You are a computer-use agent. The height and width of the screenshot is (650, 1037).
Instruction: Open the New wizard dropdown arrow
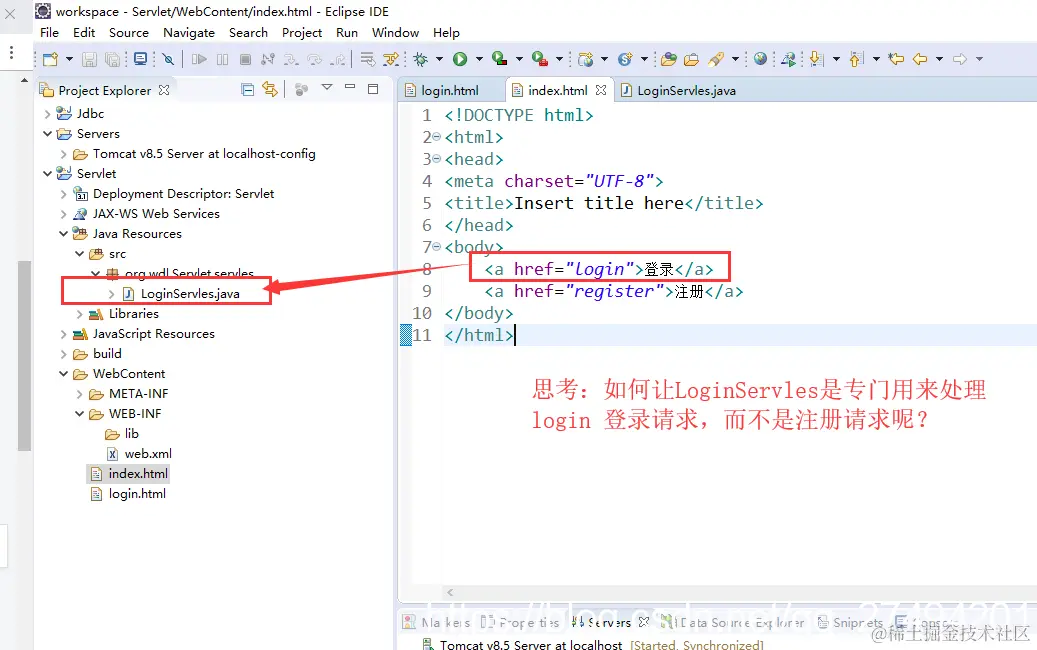(69, 60)
